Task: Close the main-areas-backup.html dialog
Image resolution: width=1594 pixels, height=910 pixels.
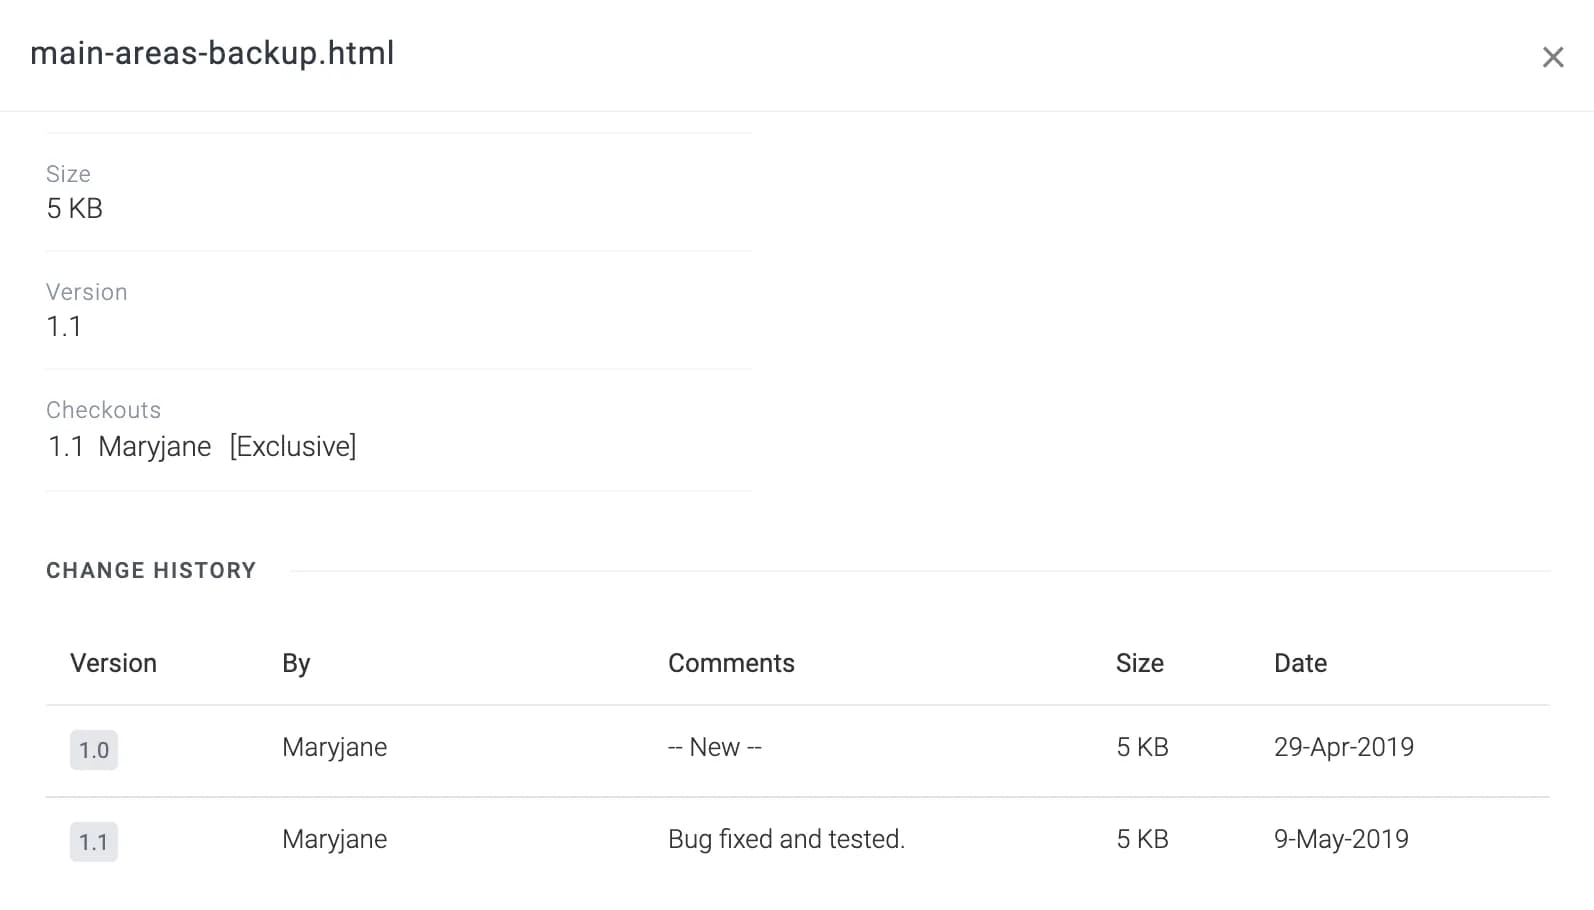Action: pos(1552,57)
